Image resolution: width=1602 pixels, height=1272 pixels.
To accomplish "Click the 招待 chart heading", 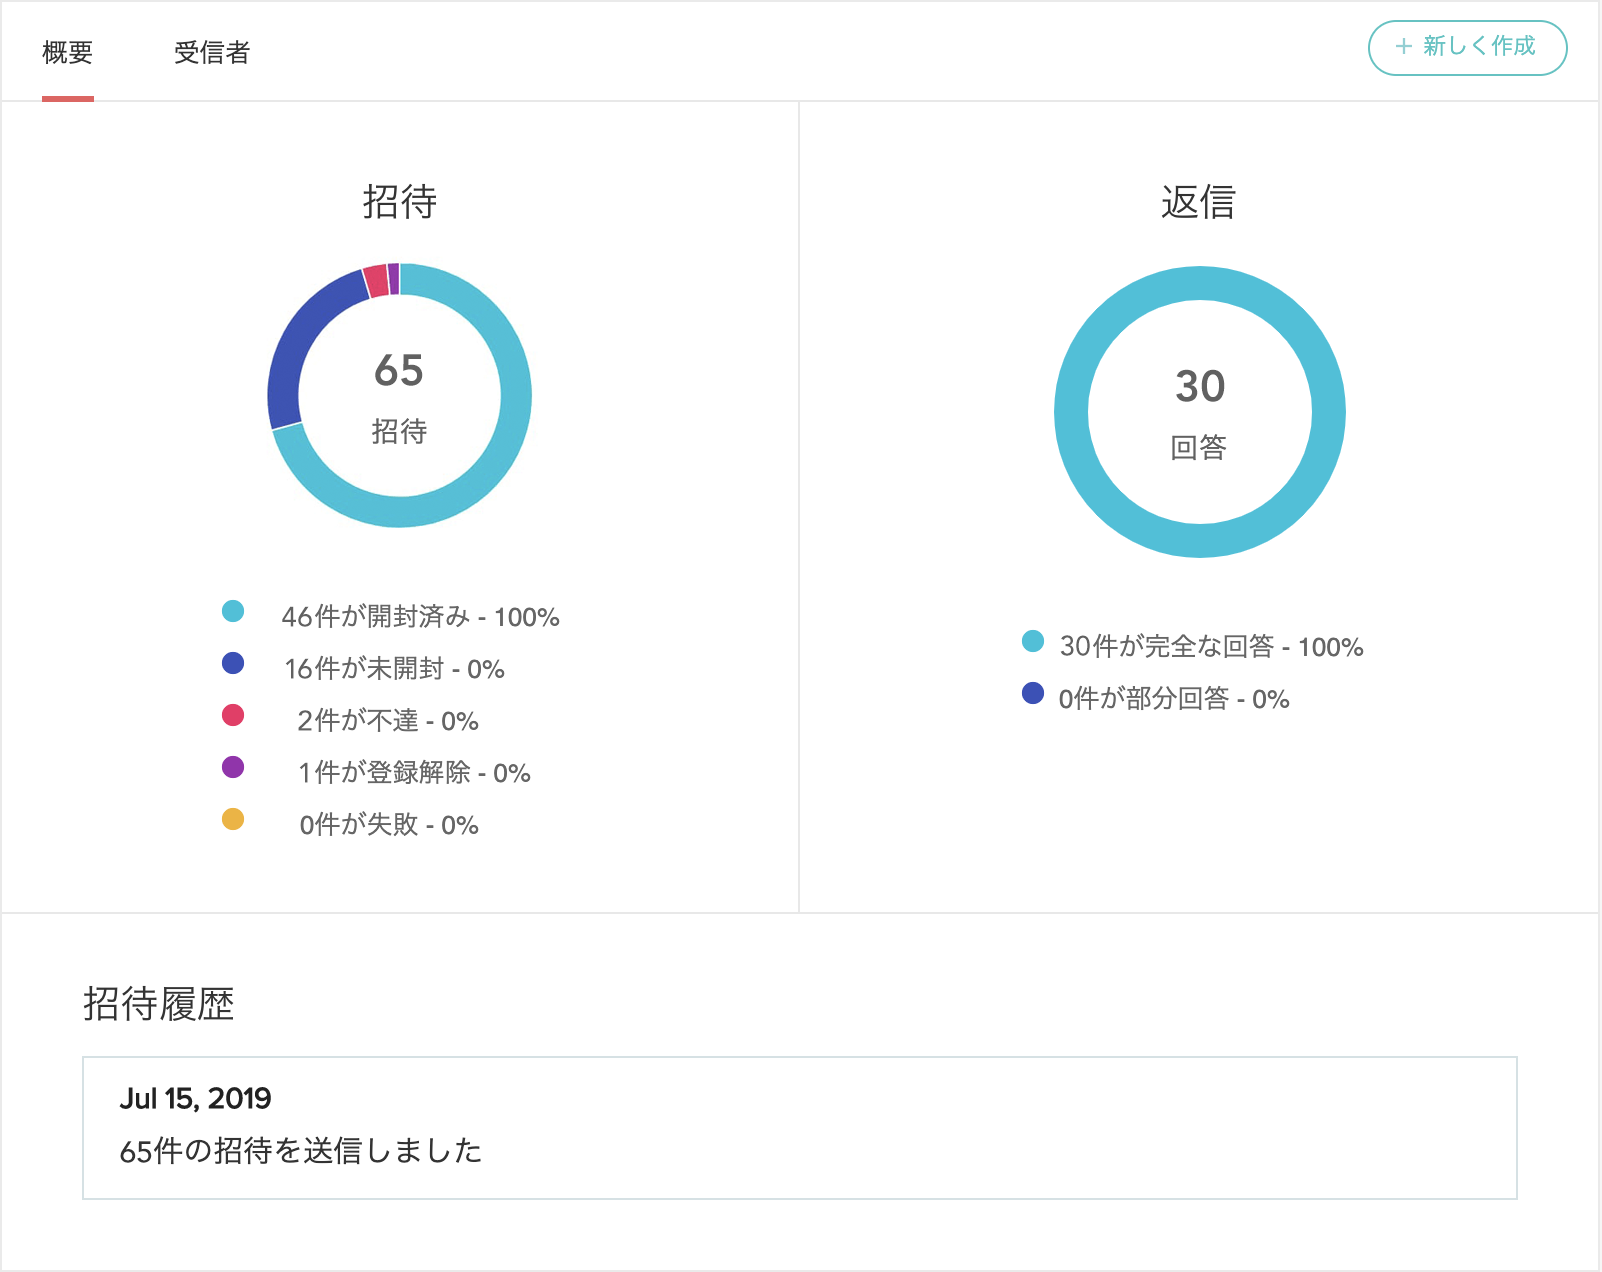I will pyautogui.click(x=399, y=202).
